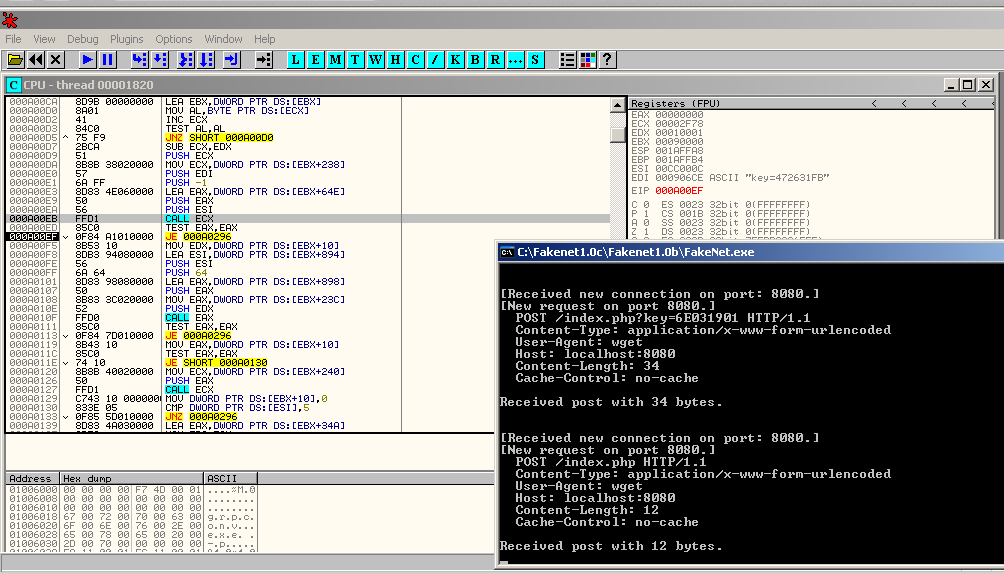Open the Call stack with the K button
This screenshot has width=1004, height=574.
point(455,60)
